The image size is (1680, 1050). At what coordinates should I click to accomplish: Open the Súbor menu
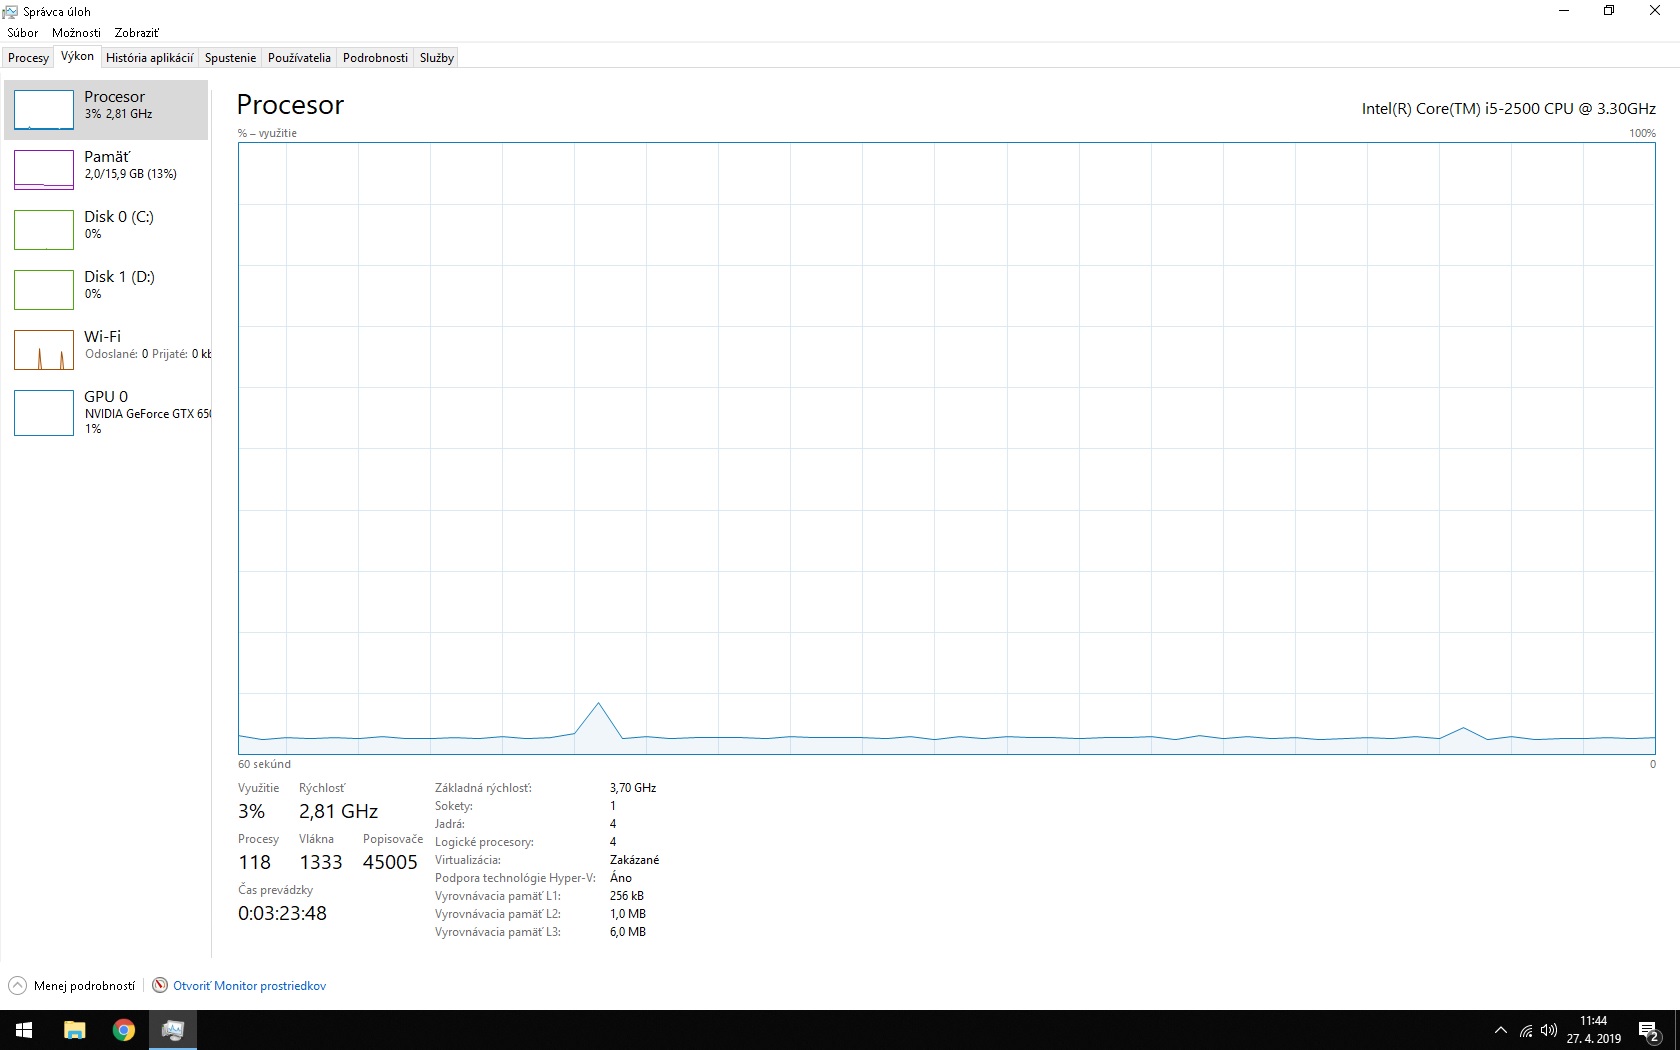pos(23,33)
